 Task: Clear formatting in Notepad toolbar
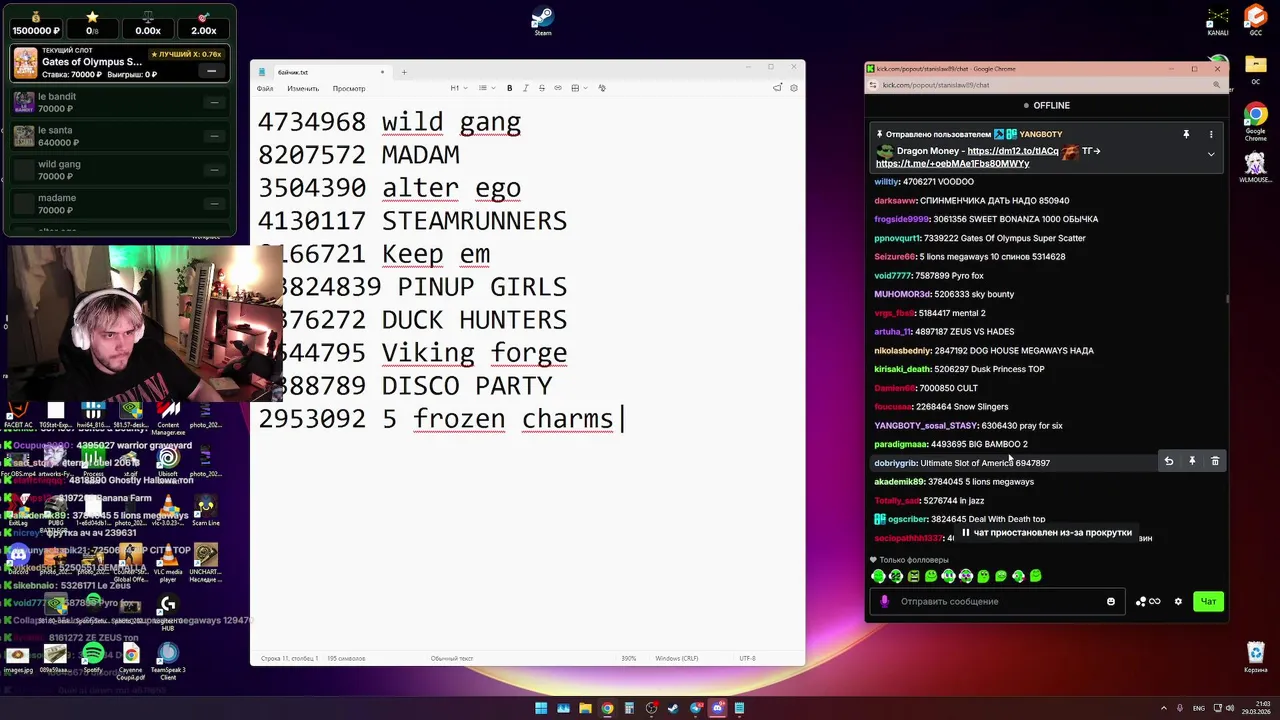[x=602, y=88]
